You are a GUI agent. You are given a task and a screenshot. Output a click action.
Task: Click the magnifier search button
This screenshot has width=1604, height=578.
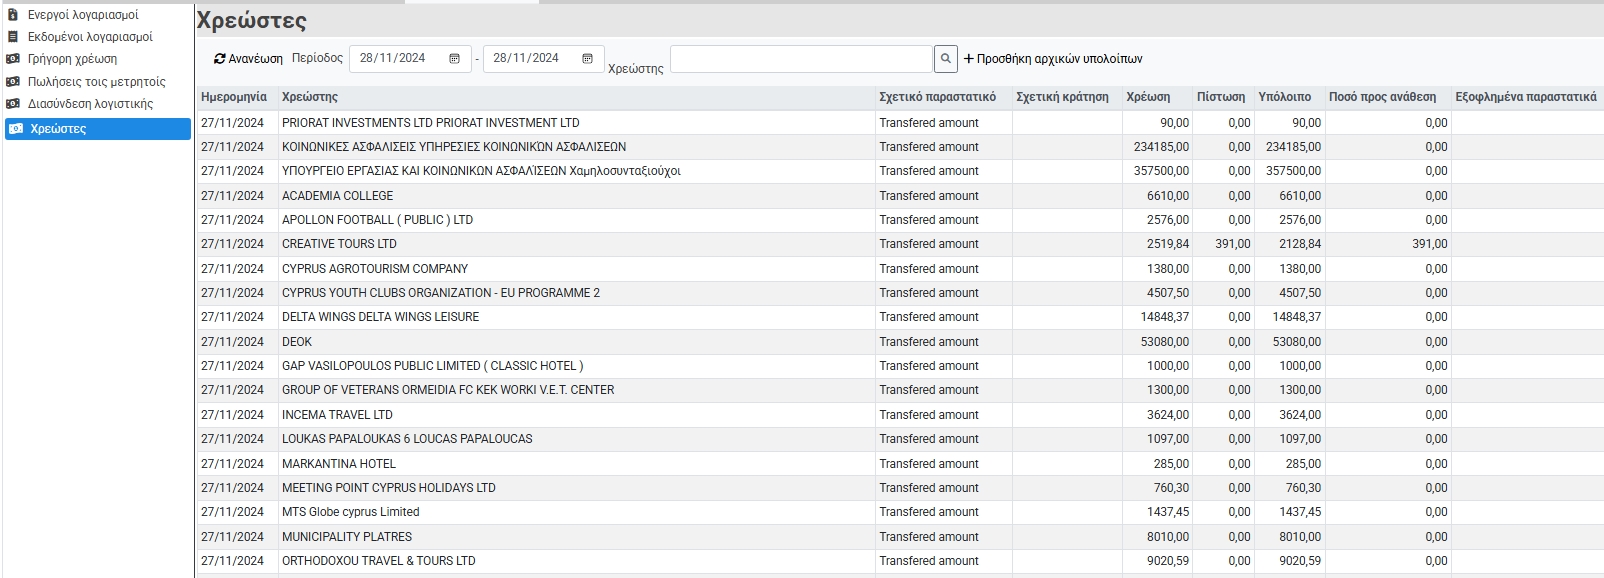click(946, 59)
